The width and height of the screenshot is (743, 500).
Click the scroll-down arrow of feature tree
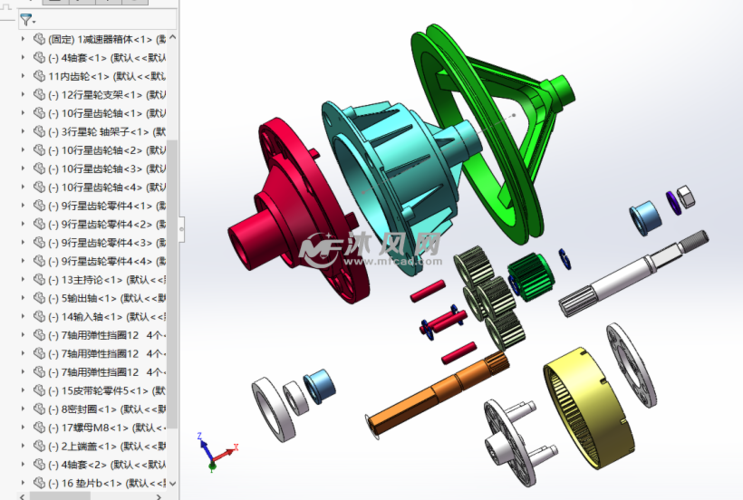click(x=172, y=481)
